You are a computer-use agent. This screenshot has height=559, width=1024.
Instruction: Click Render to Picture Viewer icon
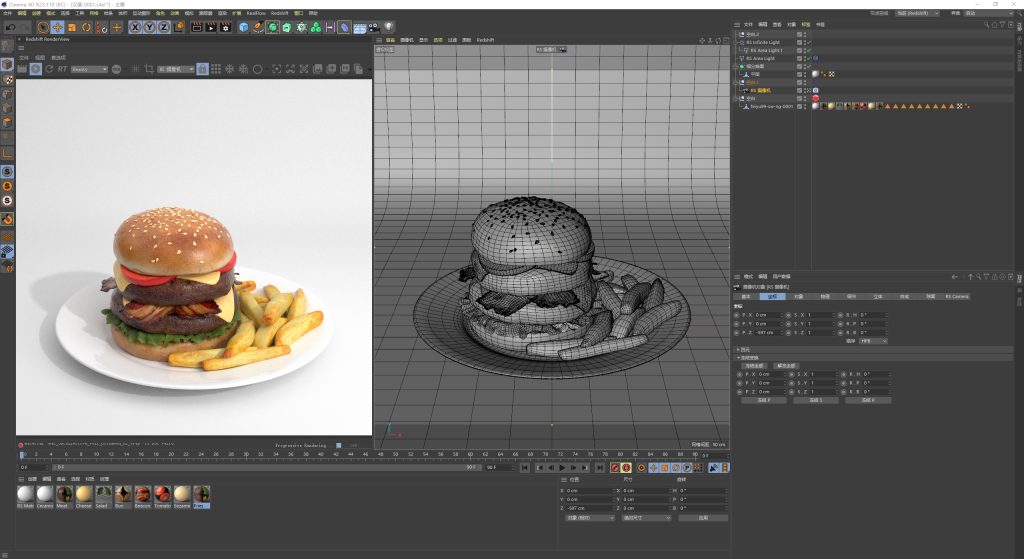click(211, 27)
